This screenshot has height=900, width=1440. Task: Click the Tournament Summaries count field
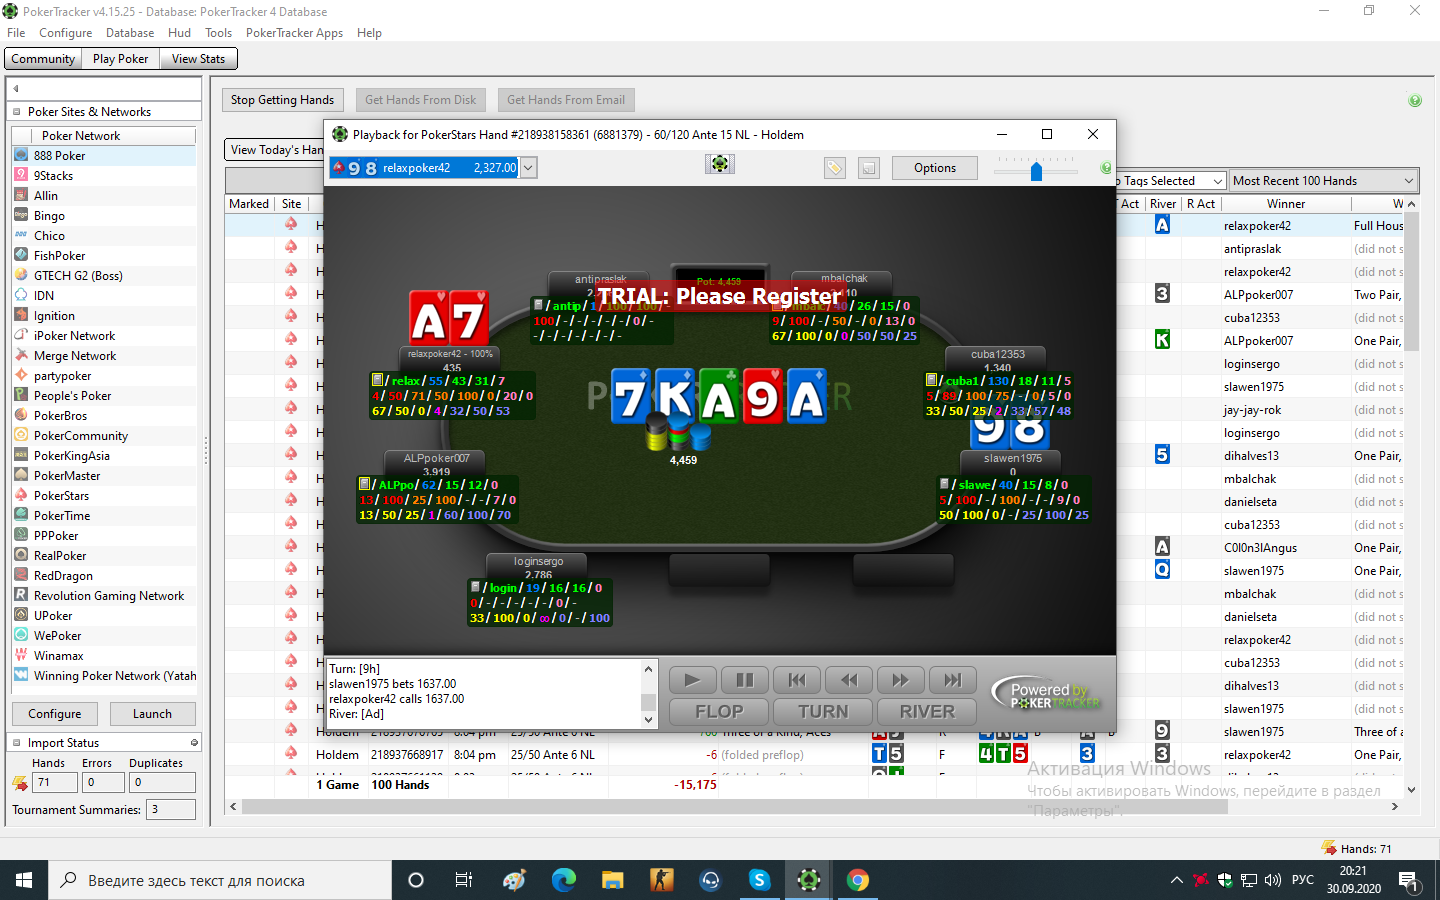[171, 809]
